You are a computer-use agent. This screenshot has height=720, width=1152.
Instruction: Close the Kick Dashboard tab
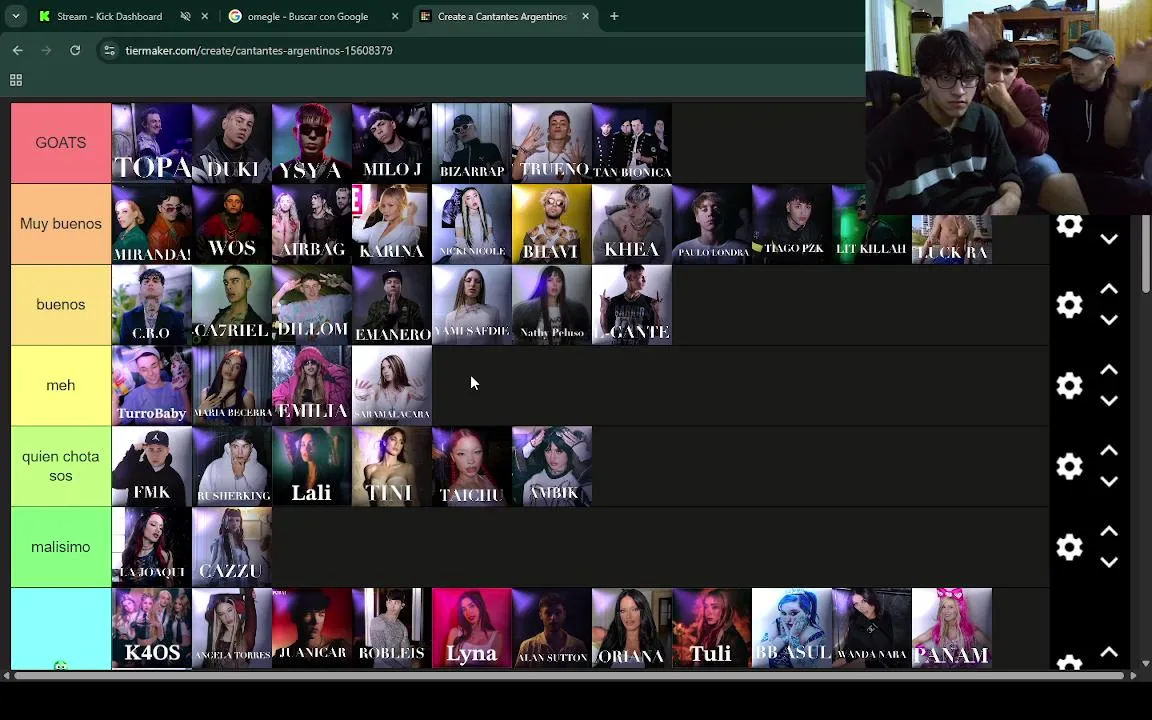click(x=204, y=16)
